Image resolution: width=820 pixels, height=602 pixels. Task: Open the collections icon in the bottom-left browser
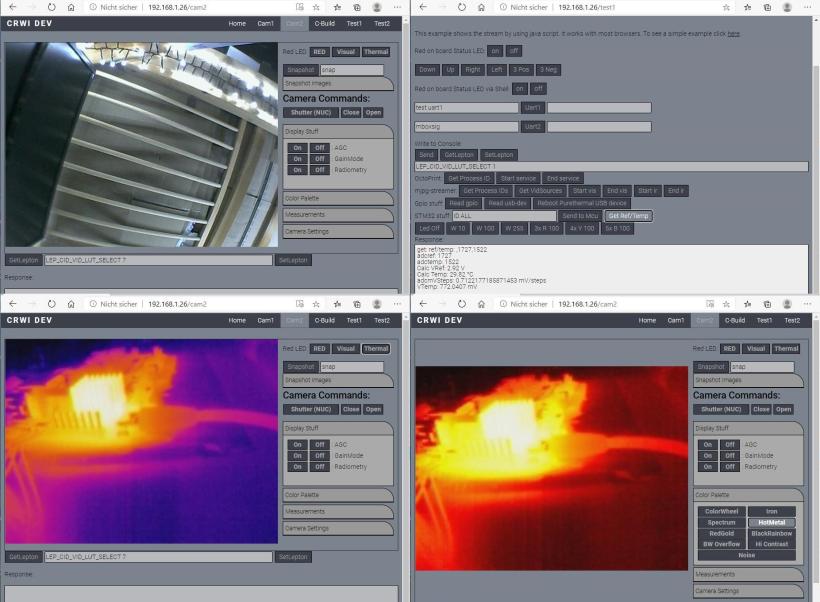click(x=356, y=303)
